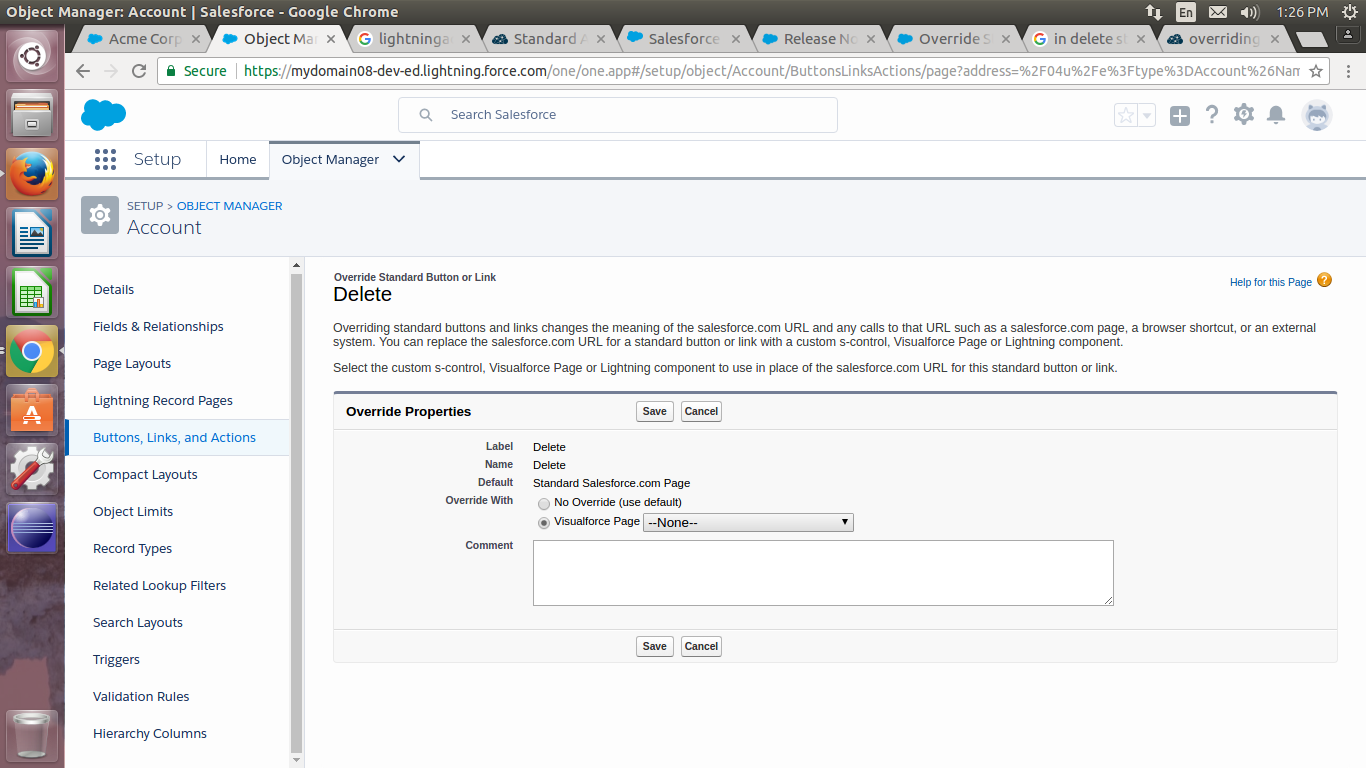Open the Setup gear menu in Salesforce header

(1244, 115)
